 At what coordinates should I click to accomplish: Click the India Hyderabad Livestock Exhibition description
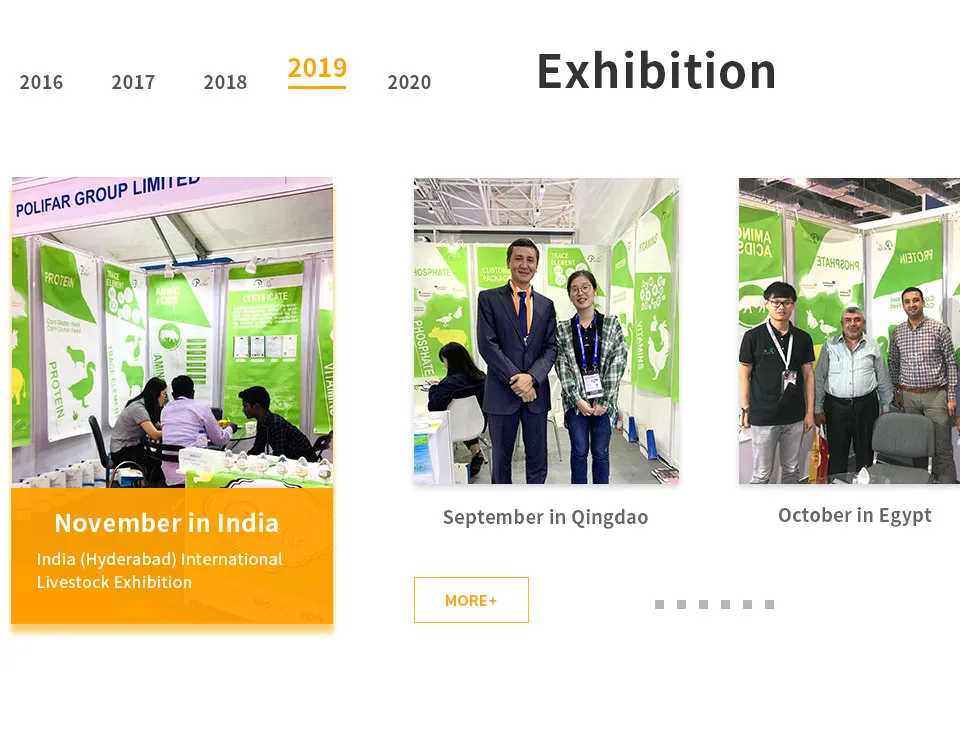tap(159, 570)
